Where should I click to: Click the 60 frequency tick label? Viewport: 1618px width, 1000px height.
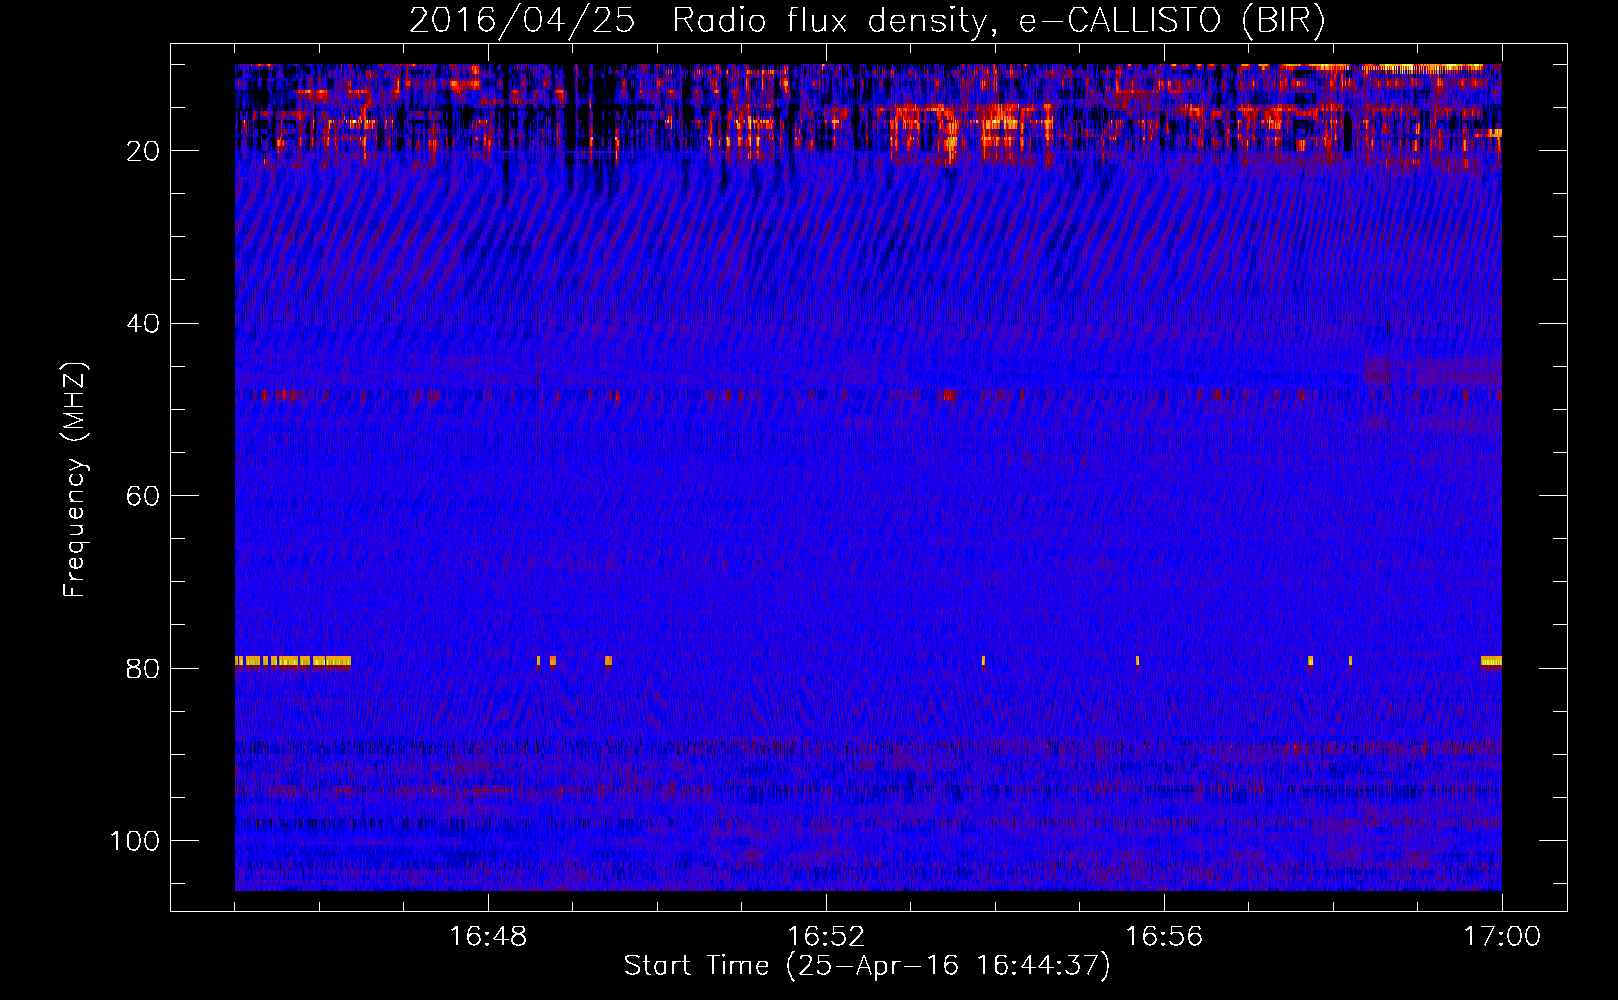[144, 496]
